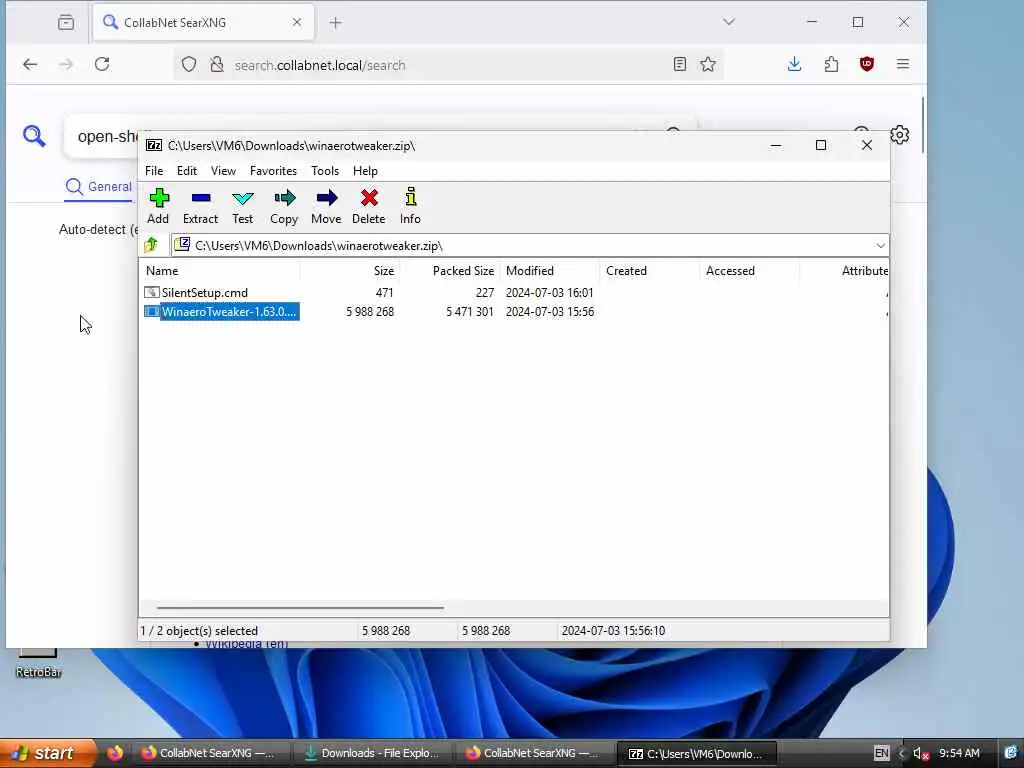Open the Tools menu in 7-Zip

[x=325, y=170]
